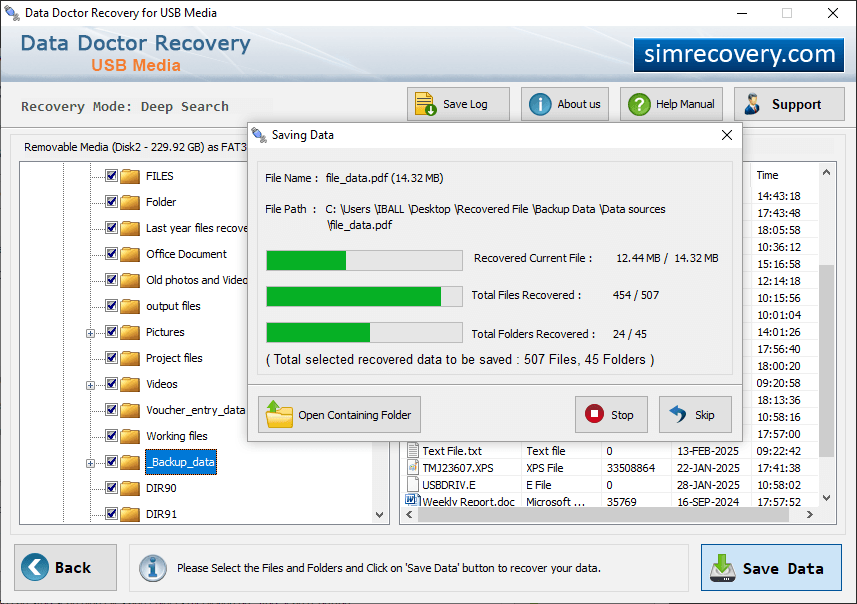Viewport: 857px width, 604px height.
Task: Select the Weekly Report.doc file row
Action: pos(620,501)
